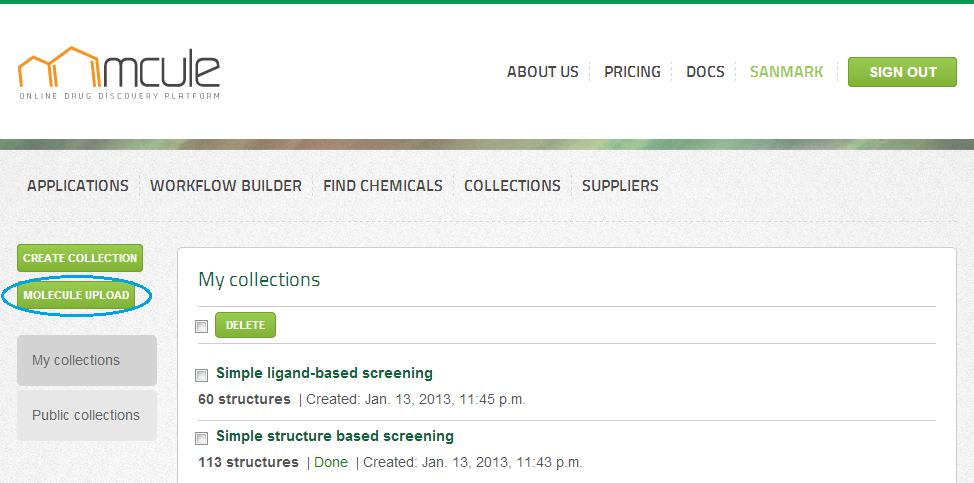The height and width of the screenshot is (483, 974).
Task: Open the SANMARK user profile
Action: (x=787, y=72)
